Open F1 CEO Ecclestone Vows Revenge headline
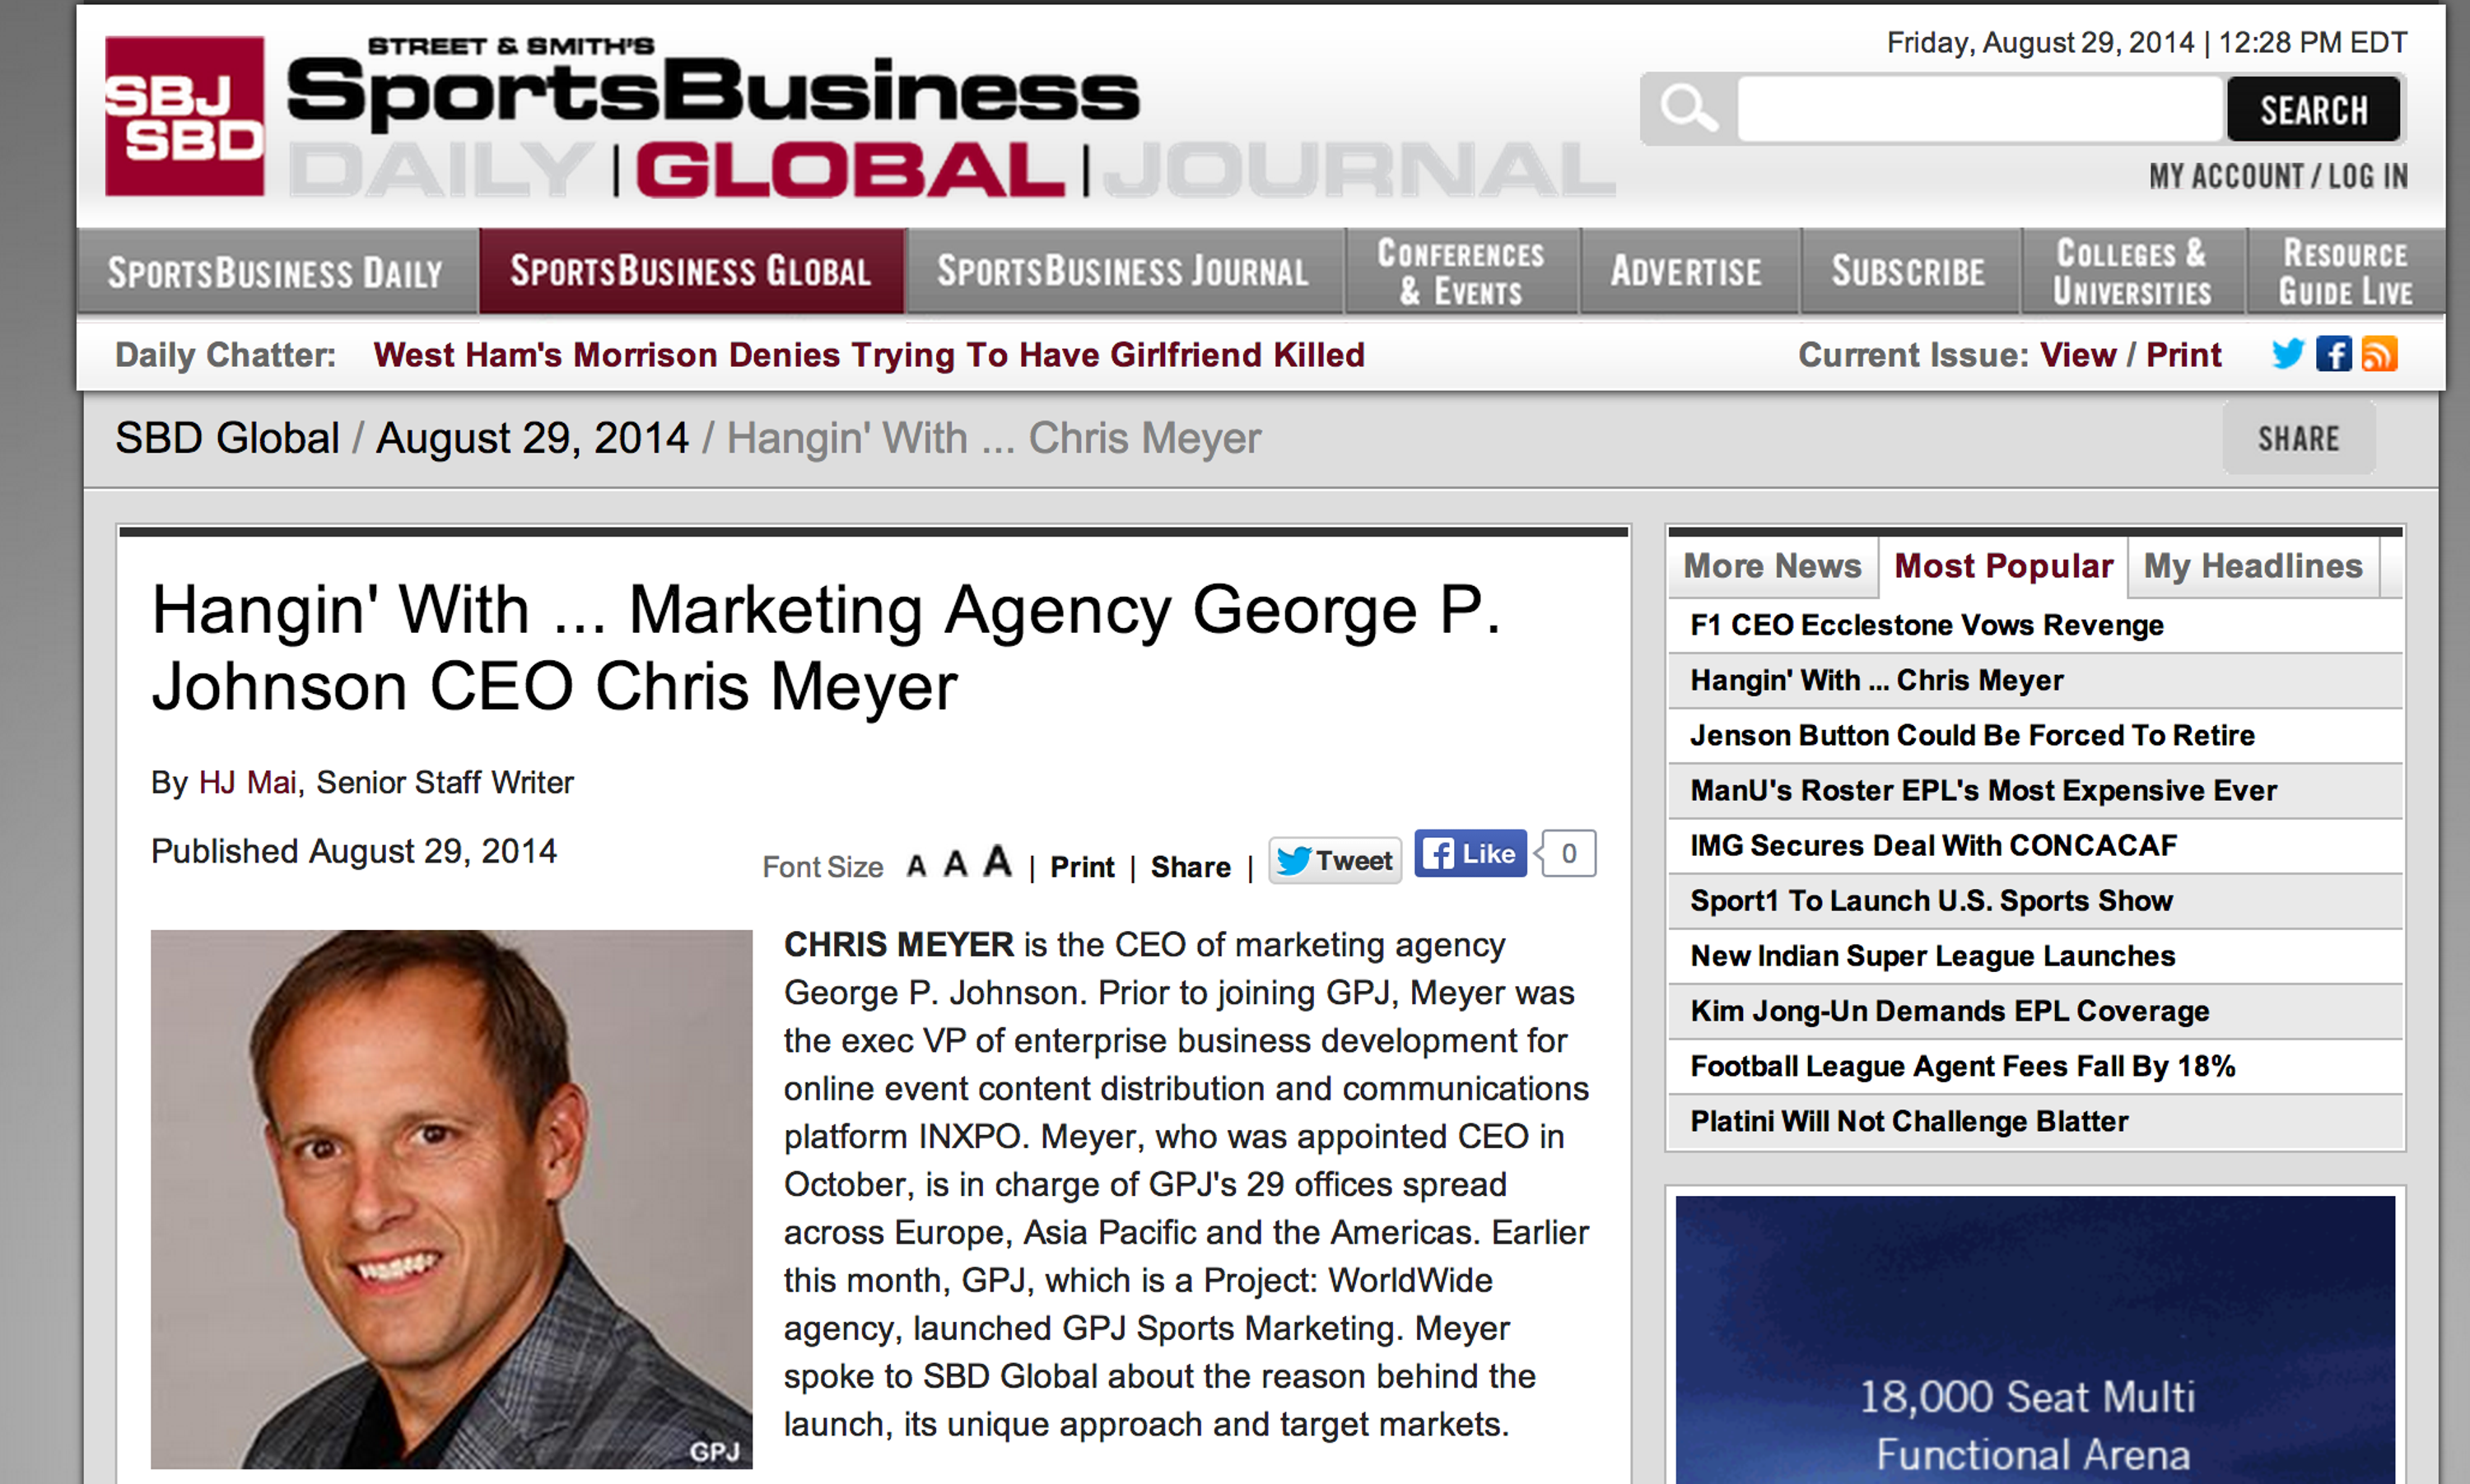The image size is (2470, 1484). point(1927,625)
